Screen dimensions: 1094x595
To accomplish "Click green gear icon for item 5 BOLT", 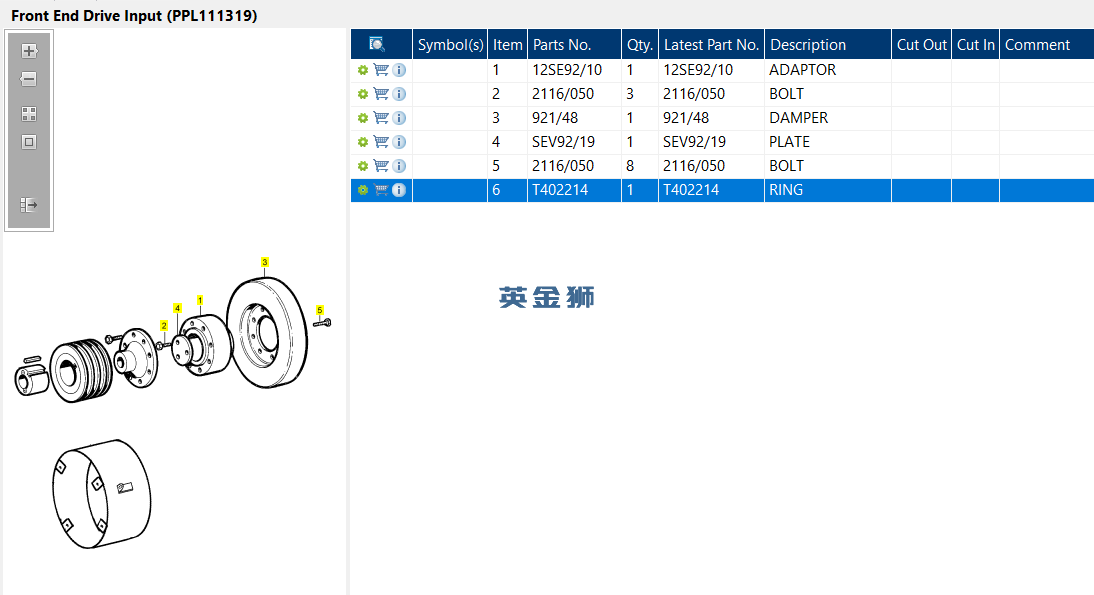I will click(363, 166).
